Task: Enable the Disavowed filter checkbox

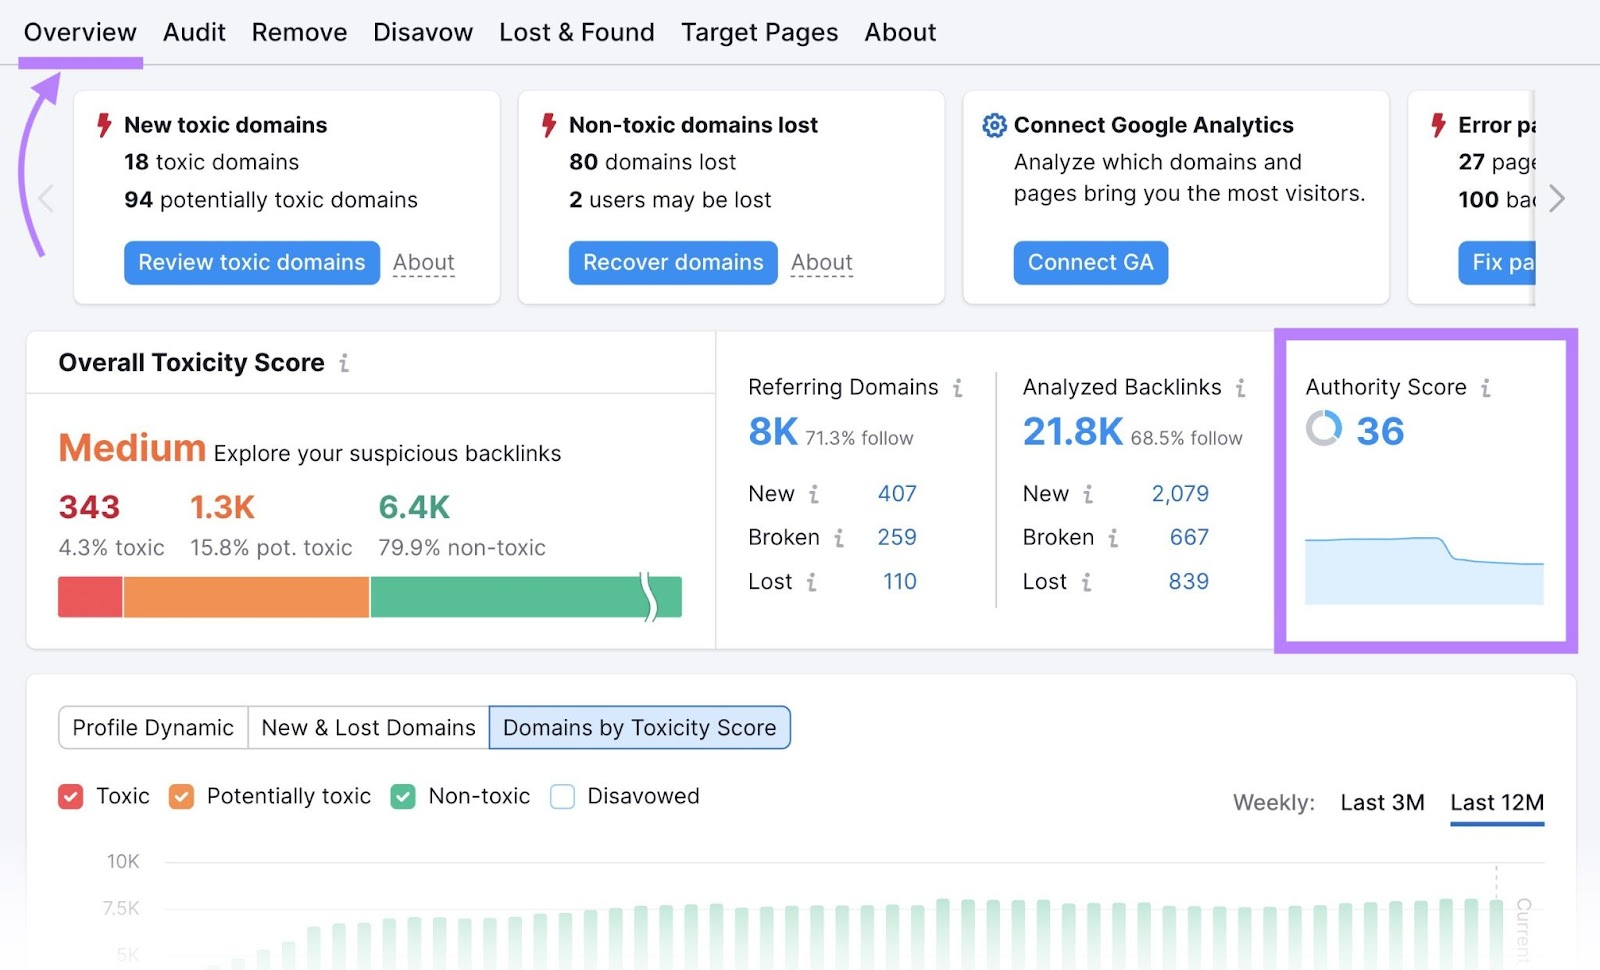Action: tap(562, 796)
